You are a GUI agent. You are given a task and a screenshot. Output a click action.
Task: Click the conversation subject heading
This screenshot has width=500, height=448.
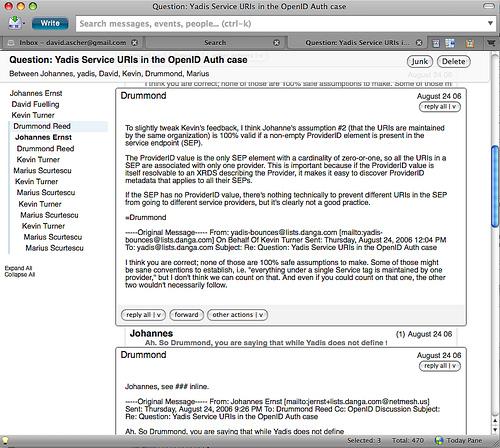click(x=128, y=60)
